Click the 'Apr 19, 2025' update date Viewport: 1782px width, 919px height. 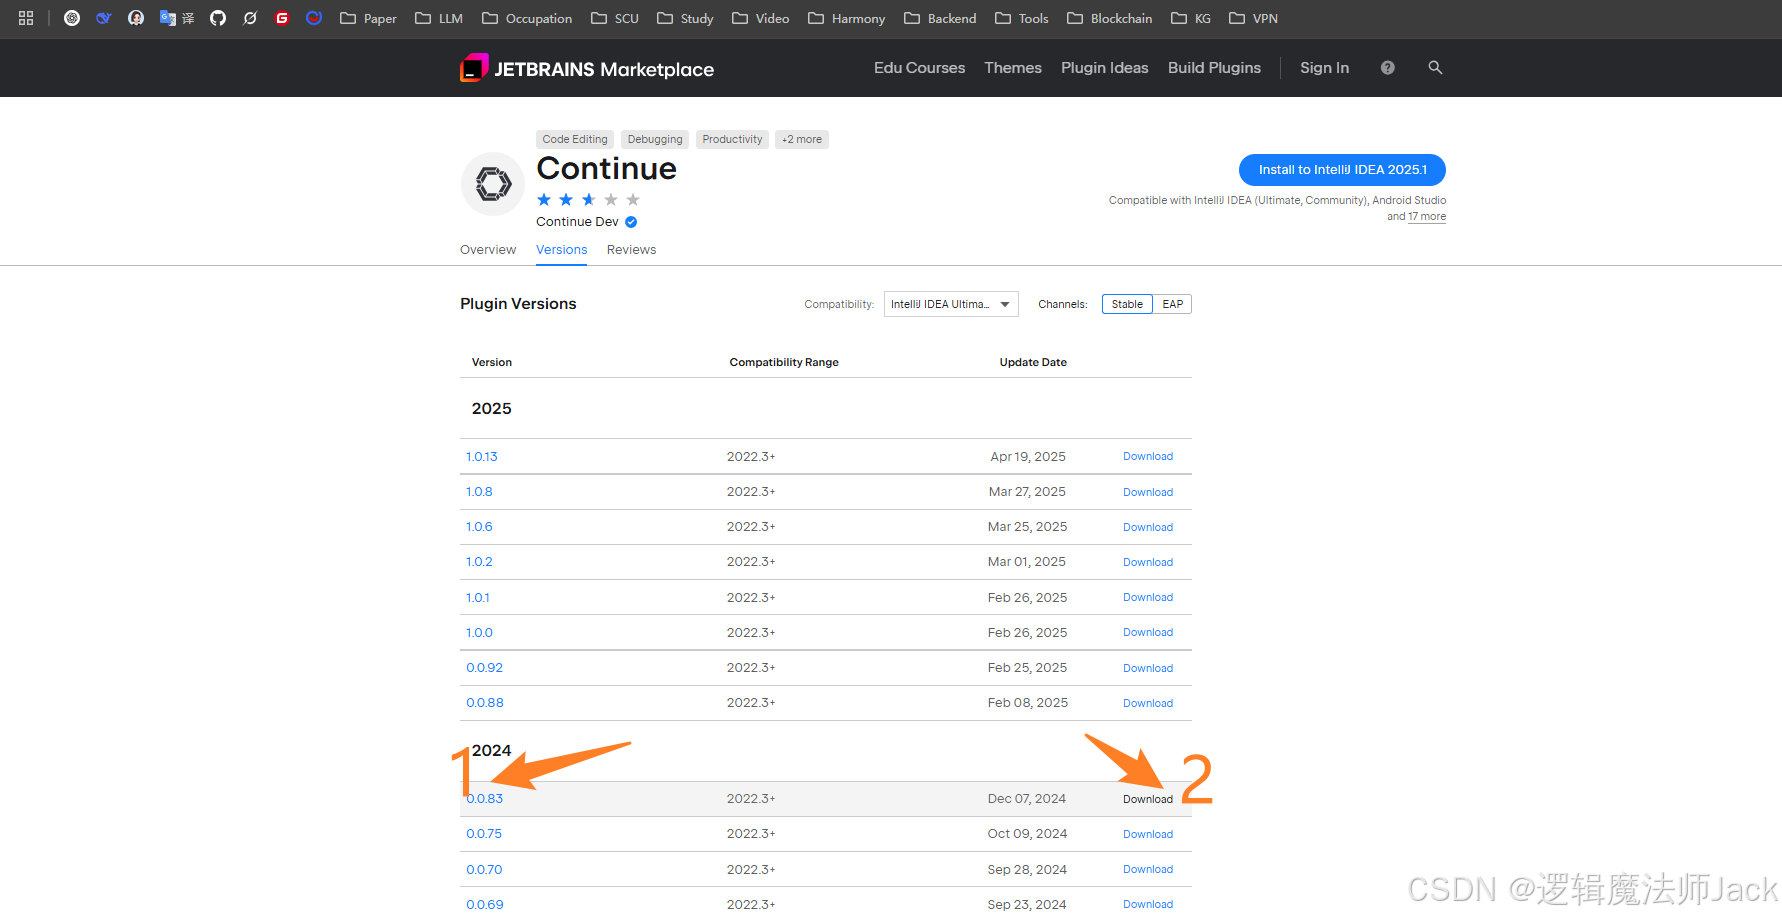click(x=1028, y=457)
